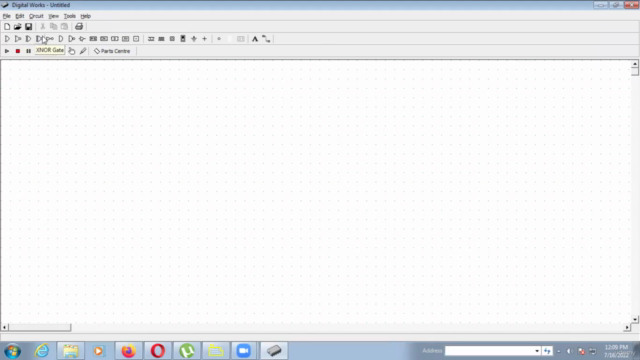Select the Wire drawing tool

266,39
